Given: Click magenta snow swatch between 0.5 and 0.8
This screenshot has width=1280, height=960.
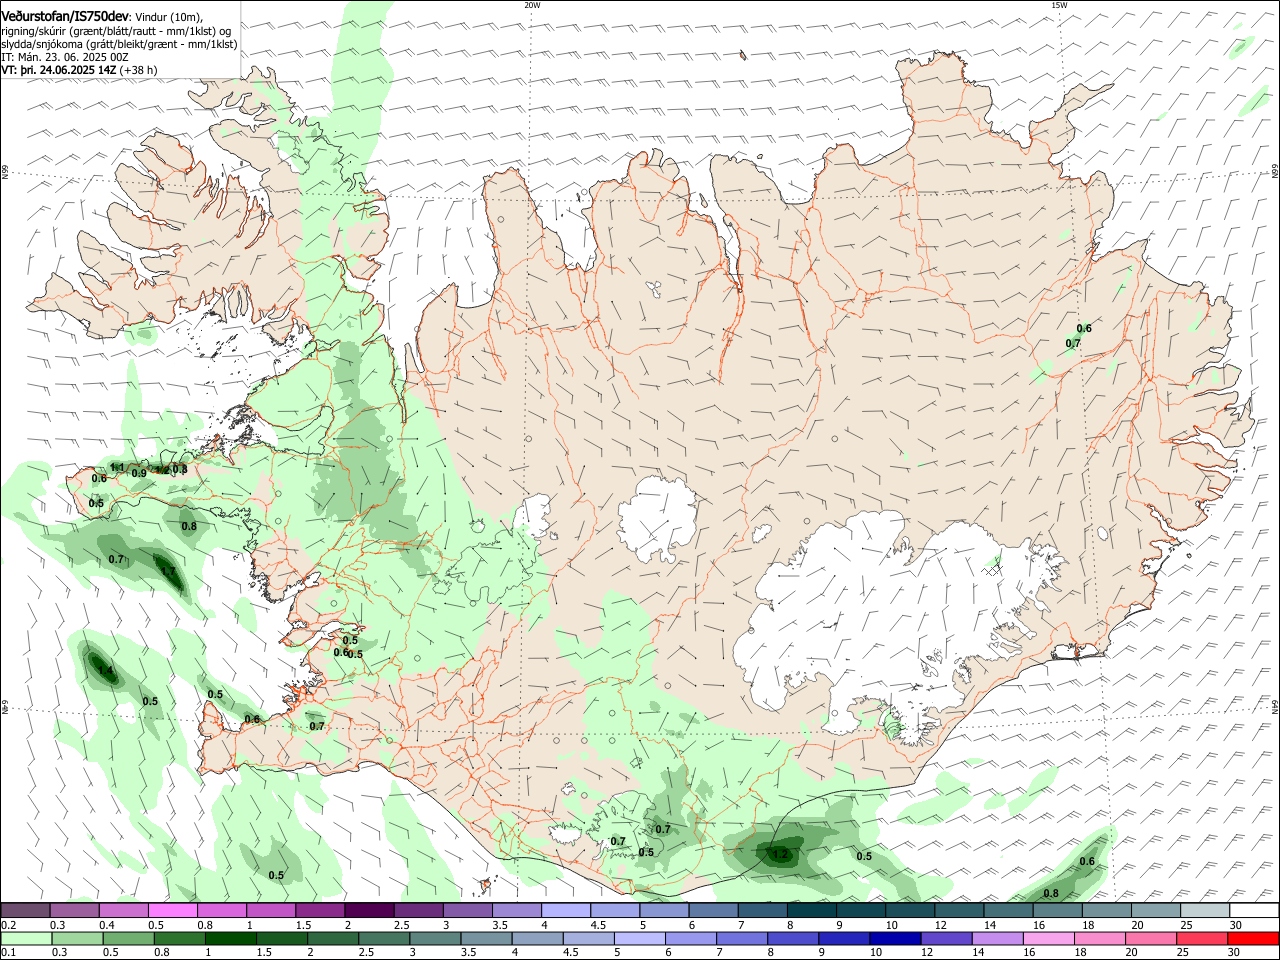Looking at the screenshot, I should click(172, 910).
